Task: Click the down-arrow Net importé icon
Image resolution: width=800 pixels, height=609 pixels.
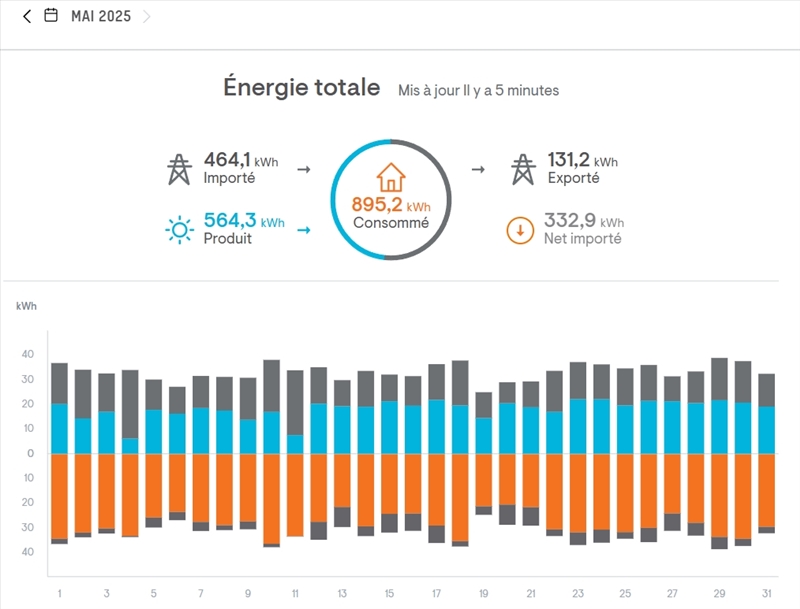Action: 520,230
